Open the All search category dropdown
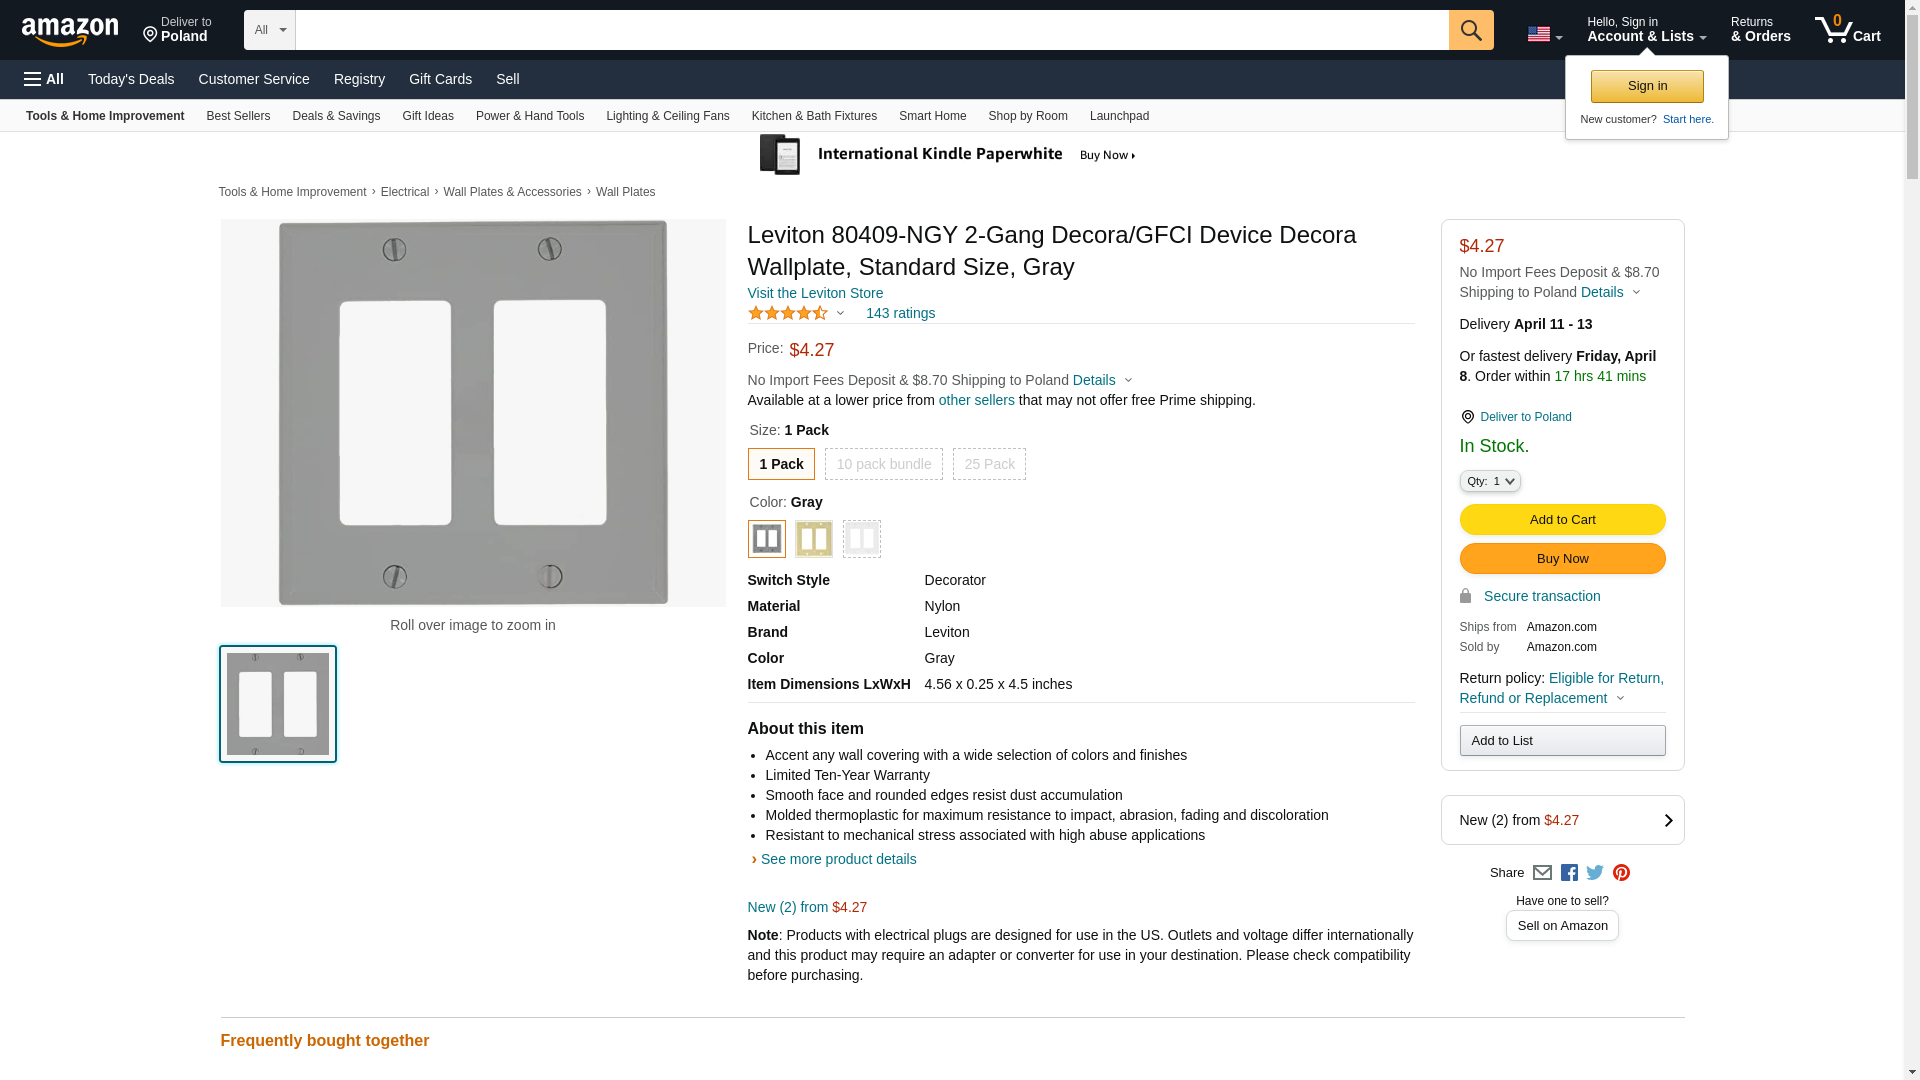Viewport: 1920px width, 1080px height. [269, 30]
